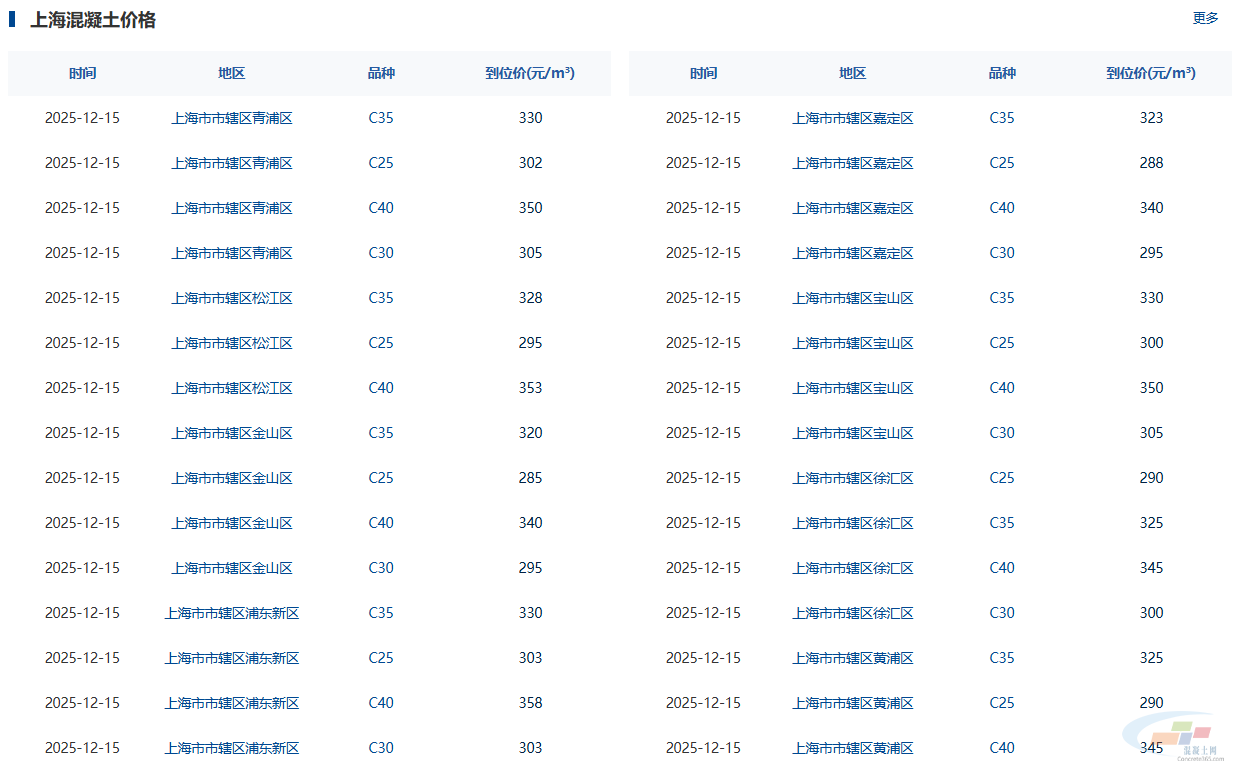
Task: Click price 358 in 浦东新区 C40 row
Action: point(530,703)
